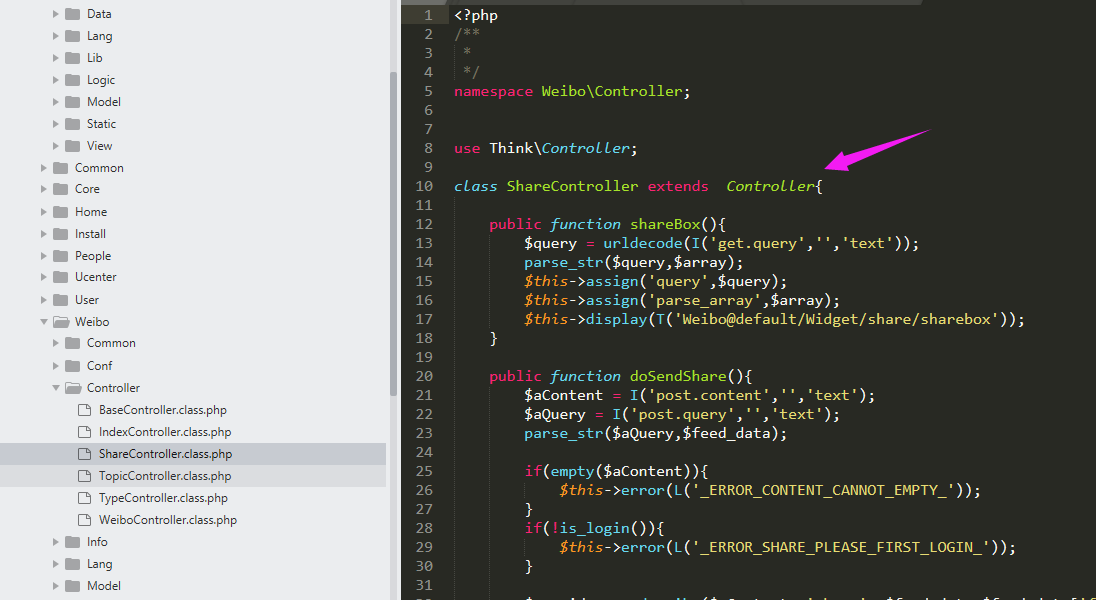Expand the Info folder arrow
Viewport: 1096px width, 600px height.
point(56,542)
